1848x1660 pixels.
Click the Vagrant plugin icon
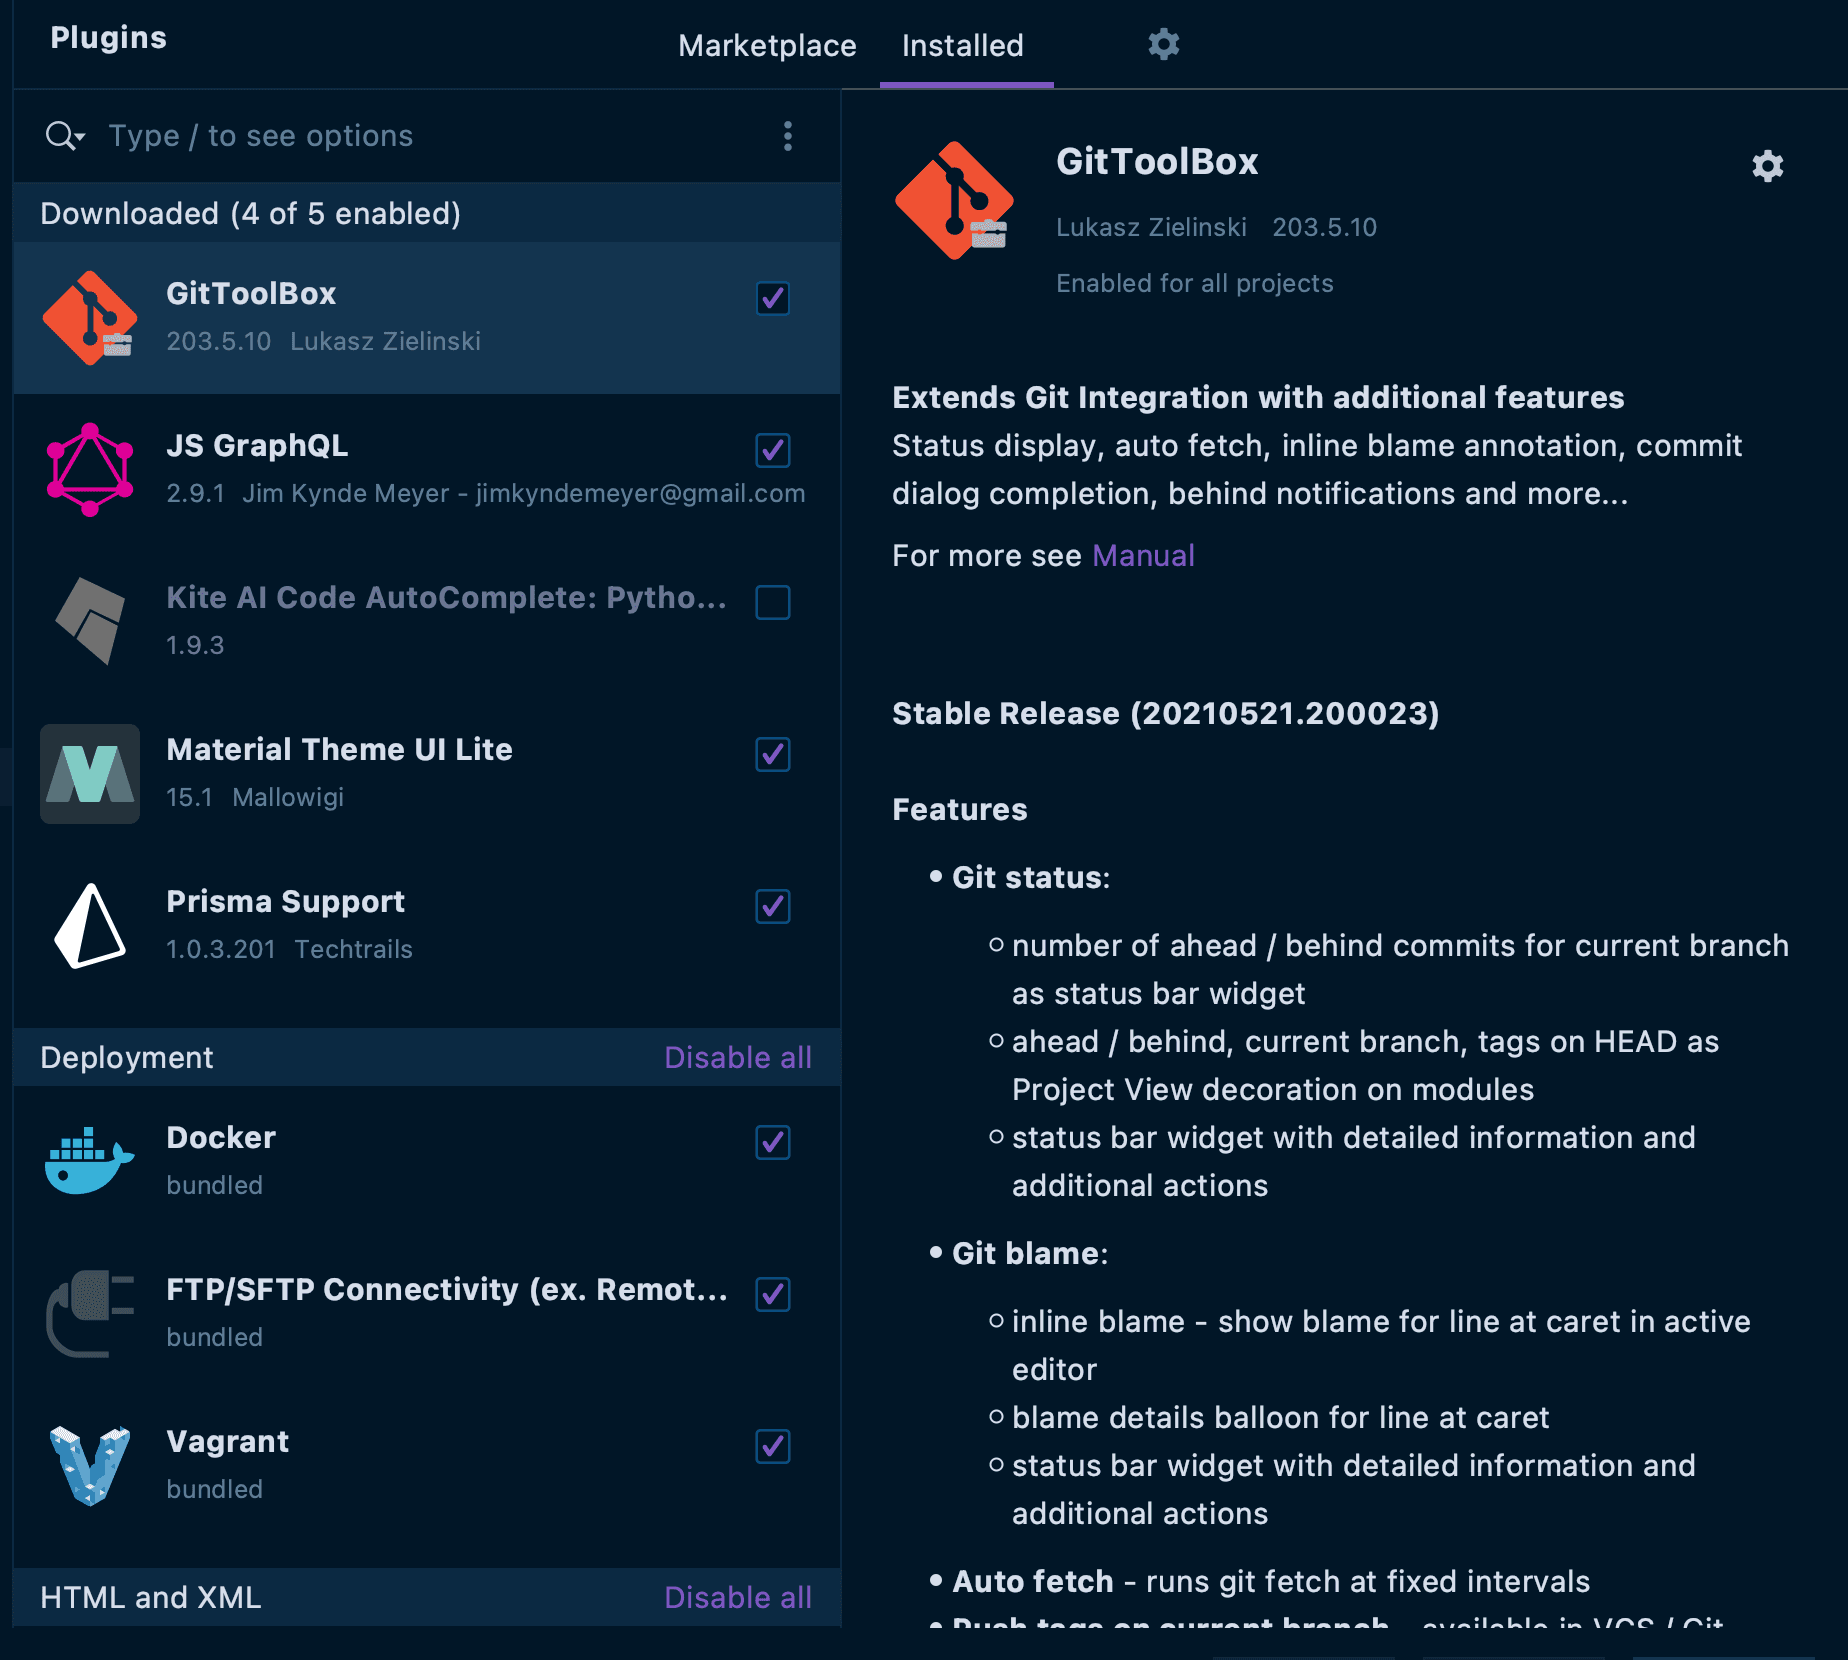90,1466
